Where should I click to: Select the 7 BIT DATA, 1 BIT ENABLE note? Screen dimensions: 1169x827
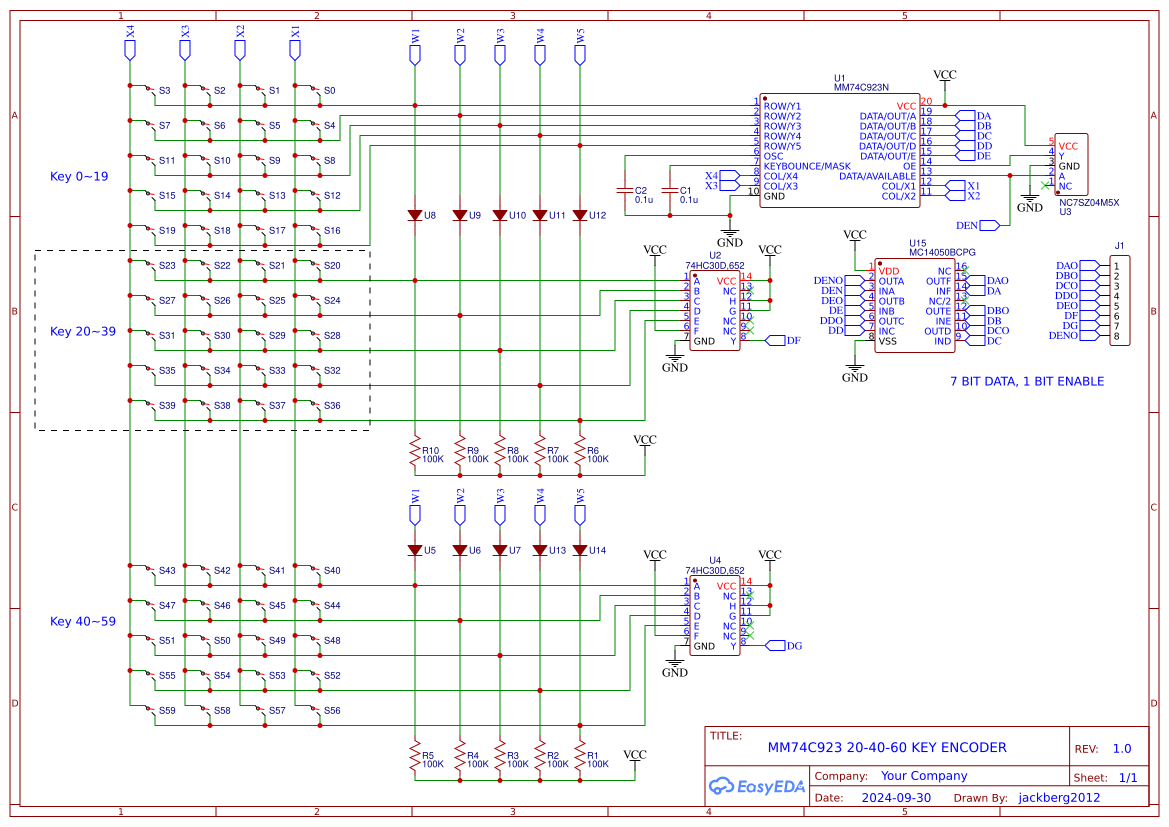pyautogui.click(x=1028, y=381)
